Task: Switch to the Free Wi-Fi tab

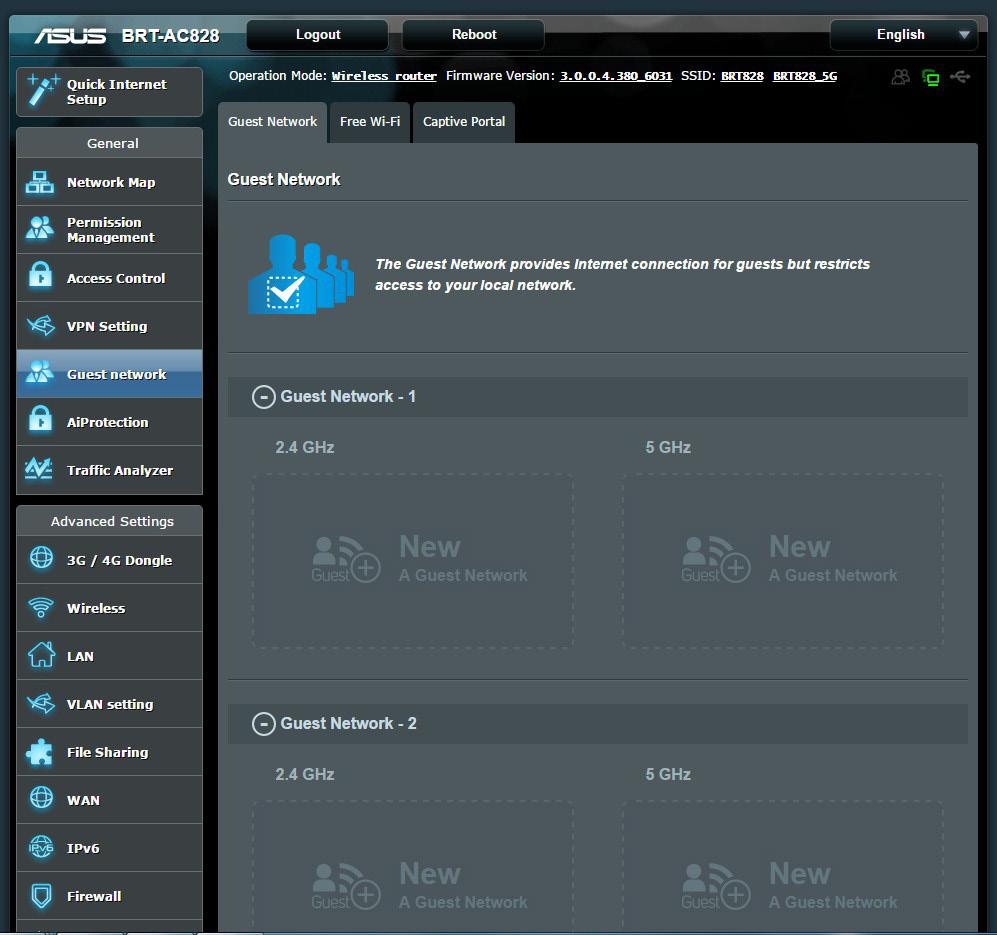Action: tap(370, 122)
